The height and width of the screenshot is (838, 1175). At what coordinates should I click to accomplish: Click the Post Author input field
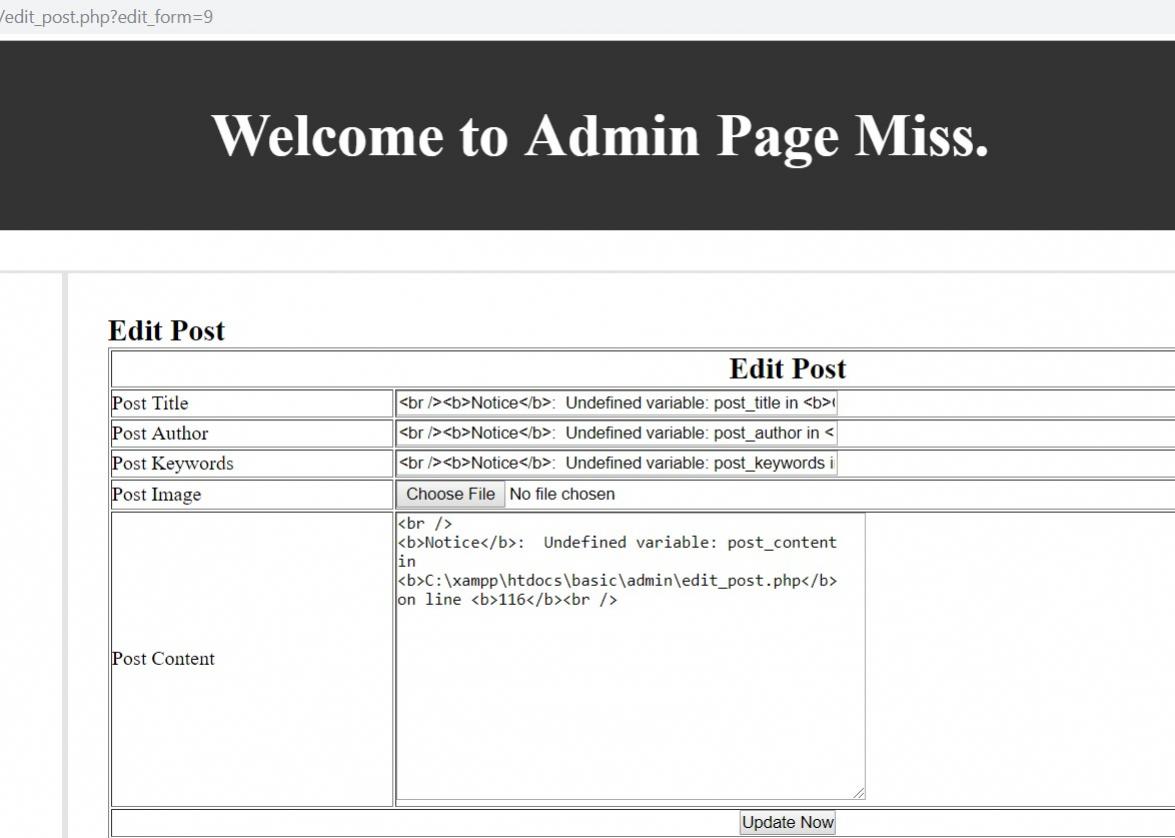point(616,433)
